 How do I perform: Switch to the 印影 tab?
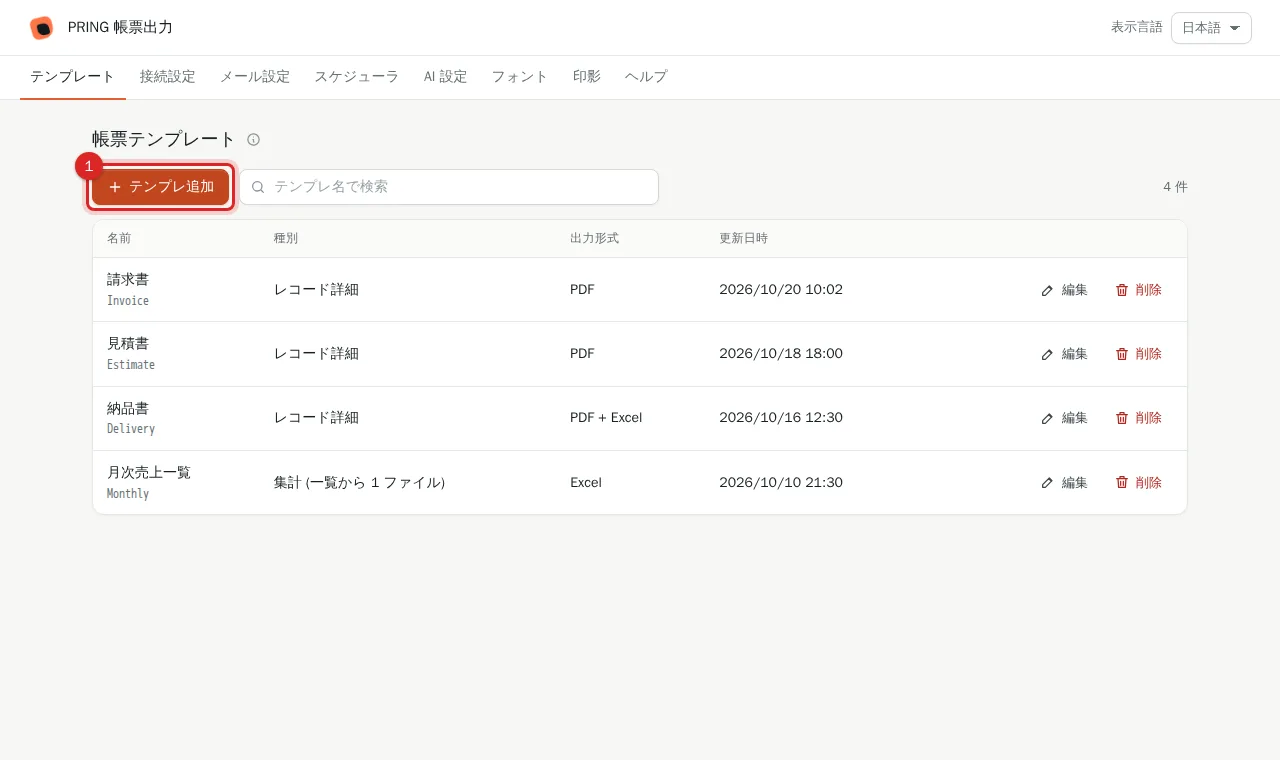point(587,77)
